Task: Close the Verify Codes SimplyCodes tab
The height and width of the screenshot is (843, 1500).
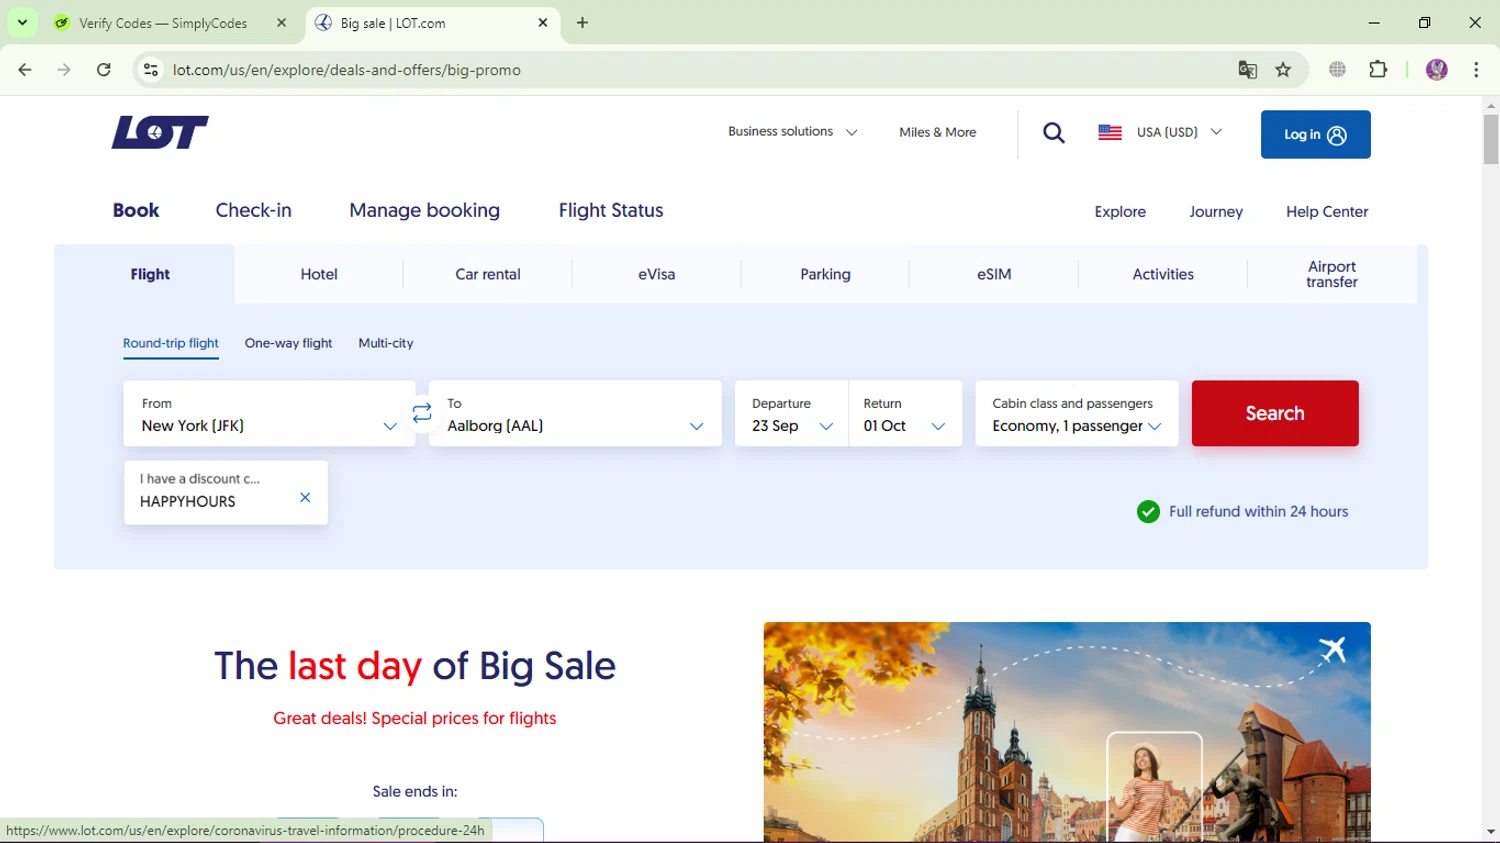Action: click(282, 23)
